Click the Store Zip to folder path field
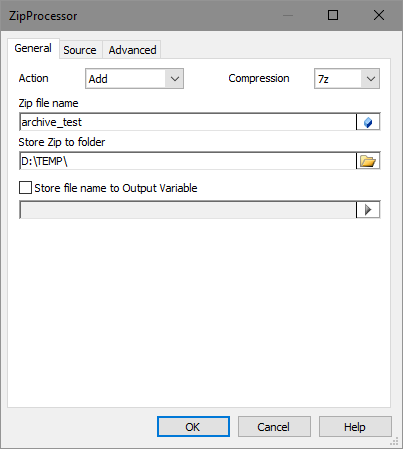403x449 pixels. coord(188,161)
